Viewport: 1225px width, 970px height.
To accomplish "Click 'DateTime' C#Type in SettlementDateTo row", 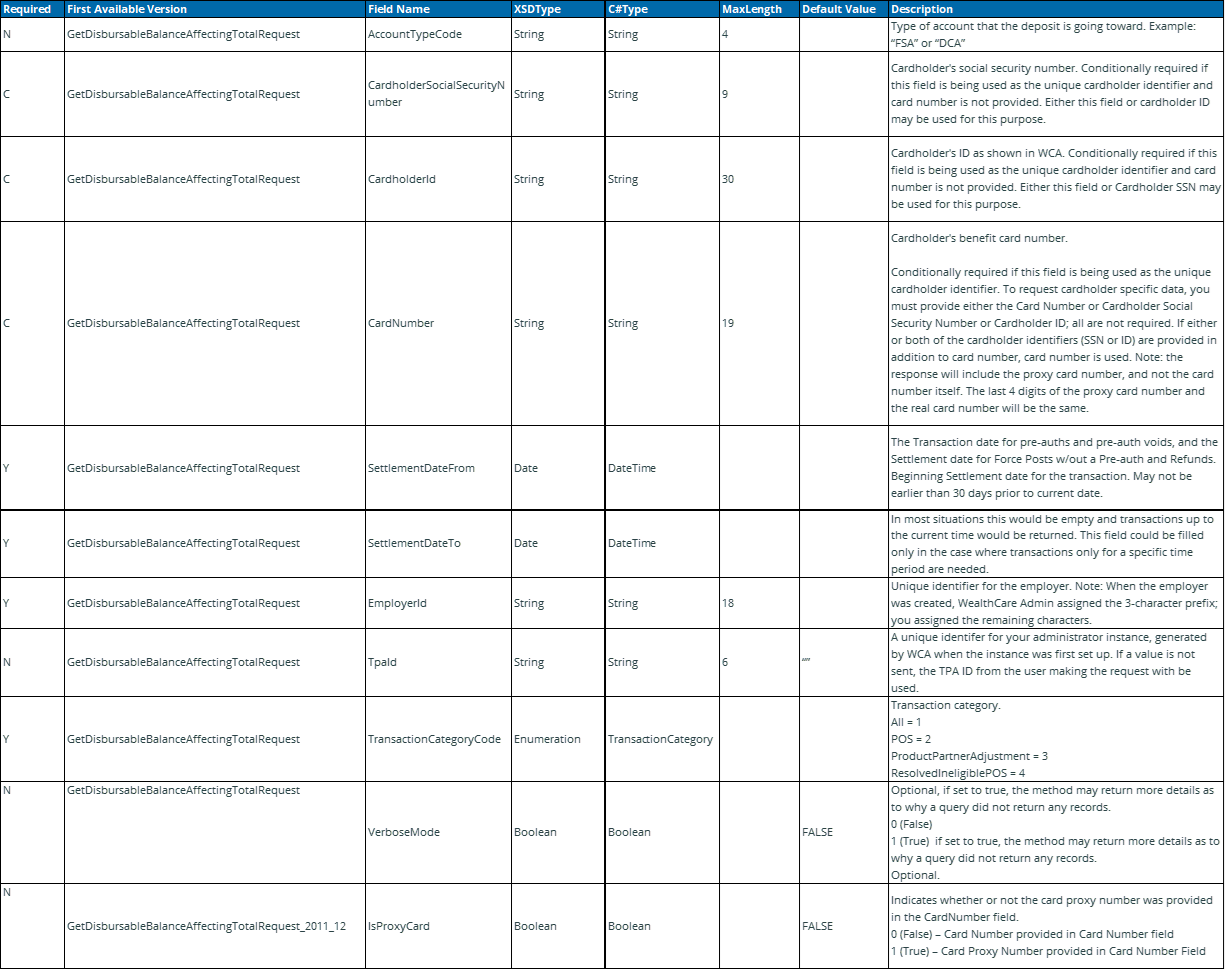I will (x=661, y=543).
